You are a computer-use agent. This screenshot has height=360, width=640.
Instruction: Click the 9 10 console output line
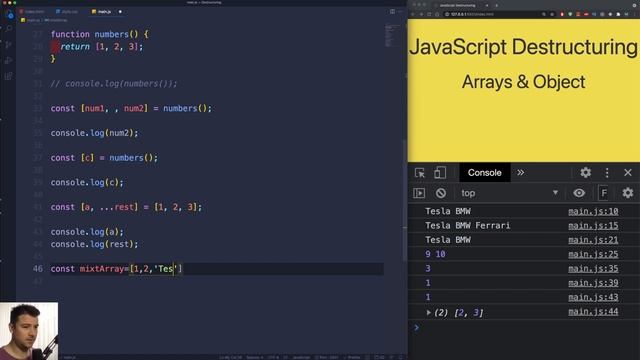(435, 254)
